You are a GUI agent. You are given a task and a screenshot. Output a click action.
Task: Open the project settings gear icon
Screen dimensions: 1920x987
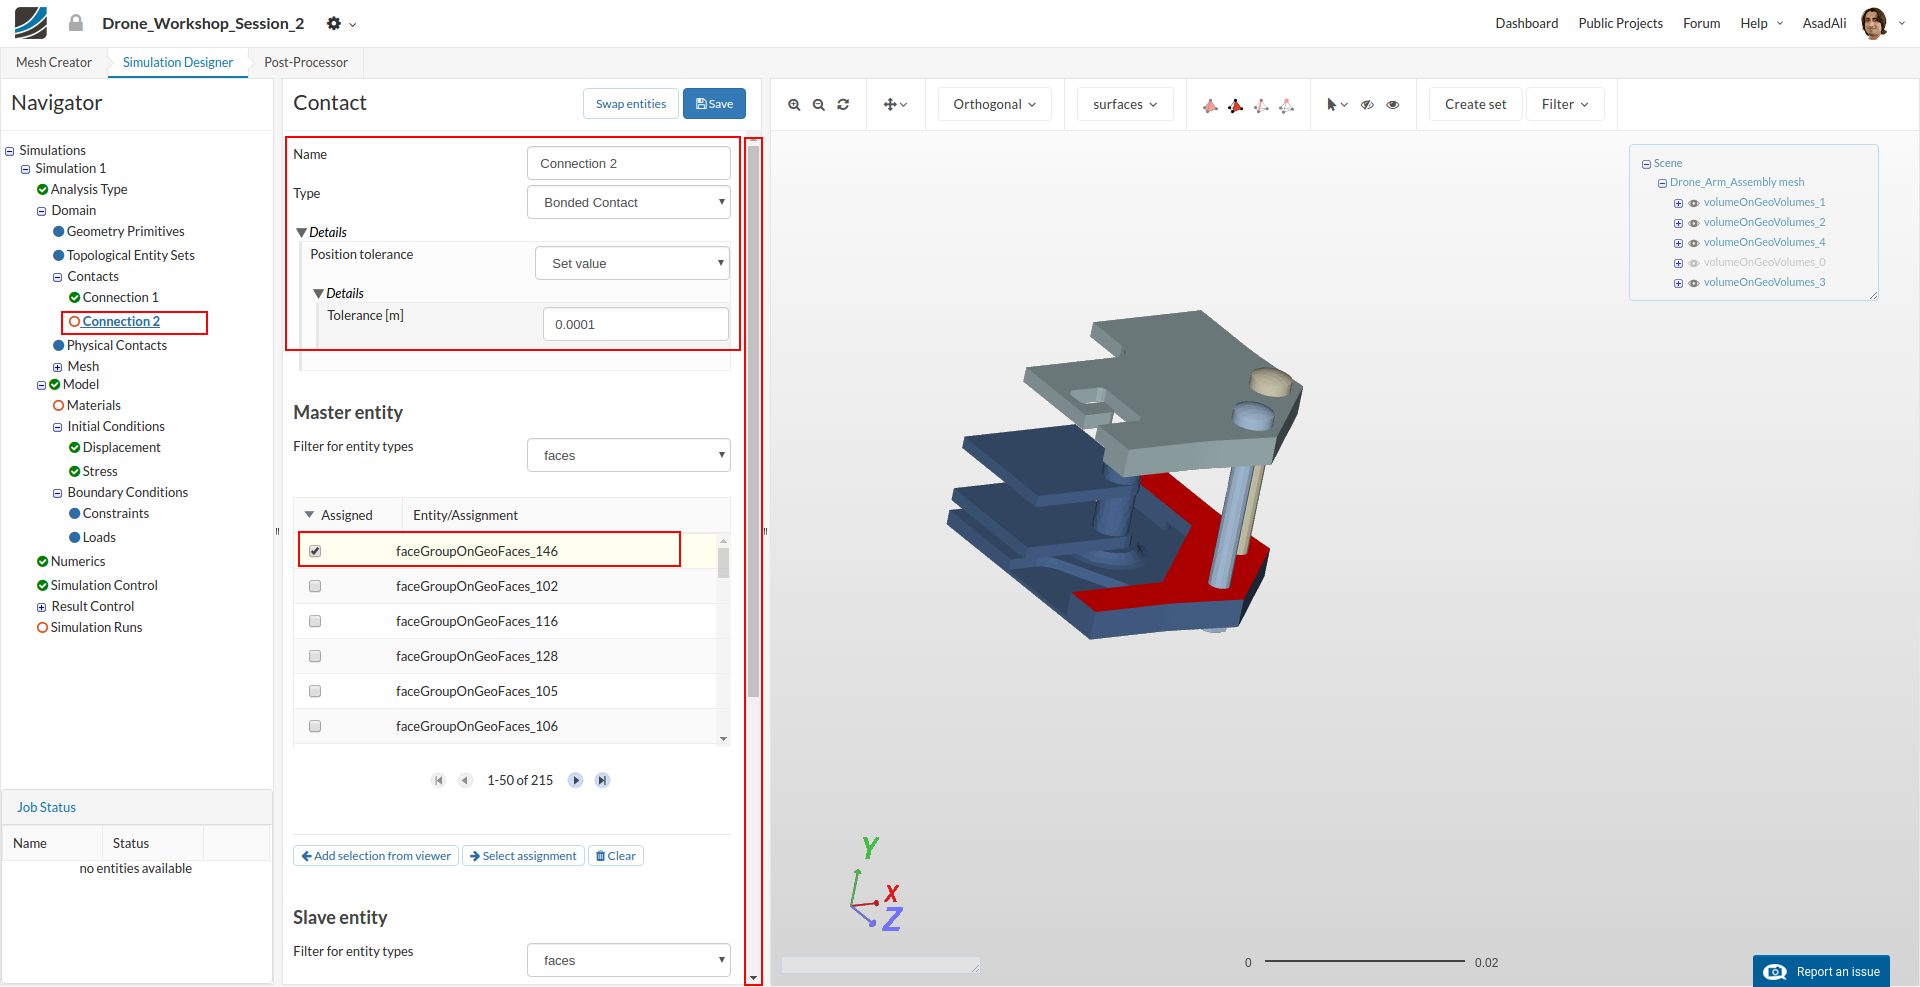coord(334,23)
